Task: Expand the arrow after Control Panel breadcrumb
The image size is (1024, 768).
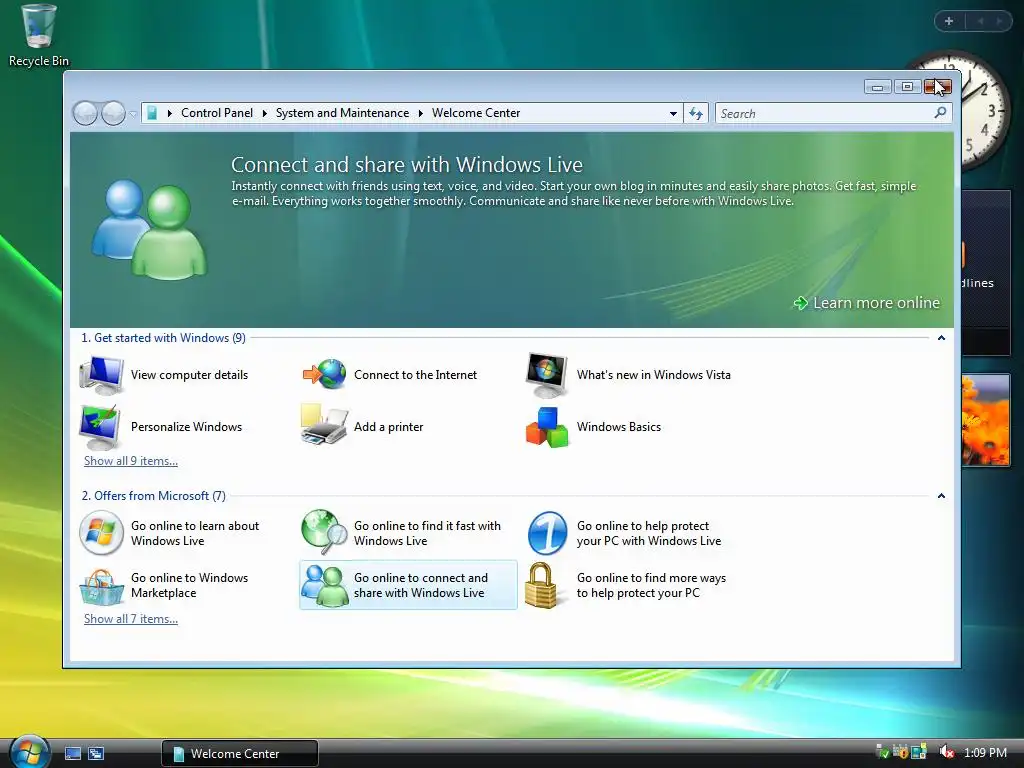Action: (x=264, y=114)
